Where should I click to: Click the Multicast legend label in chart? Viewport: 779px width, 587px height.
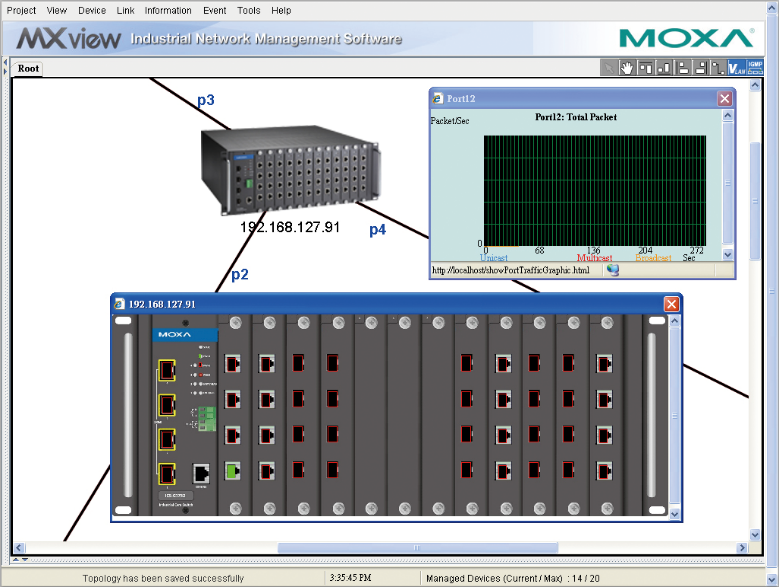coord(594,258)
